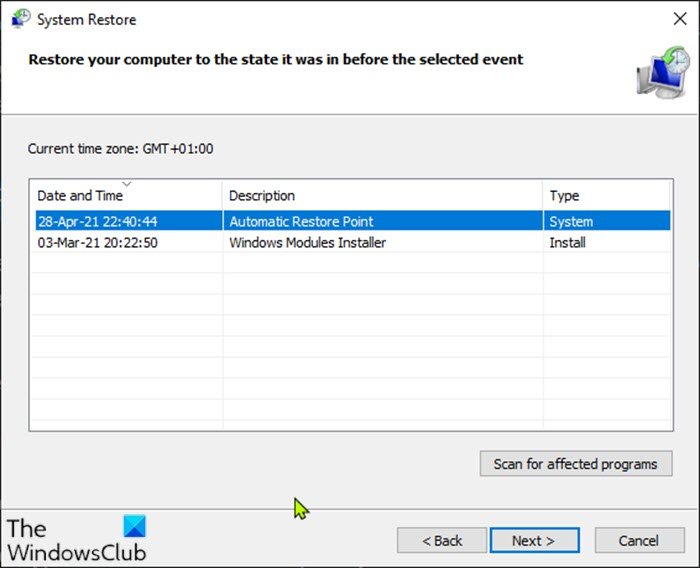The image size is (700, 568).
Task: Go Back to the previous page
Action: [442, 540]
